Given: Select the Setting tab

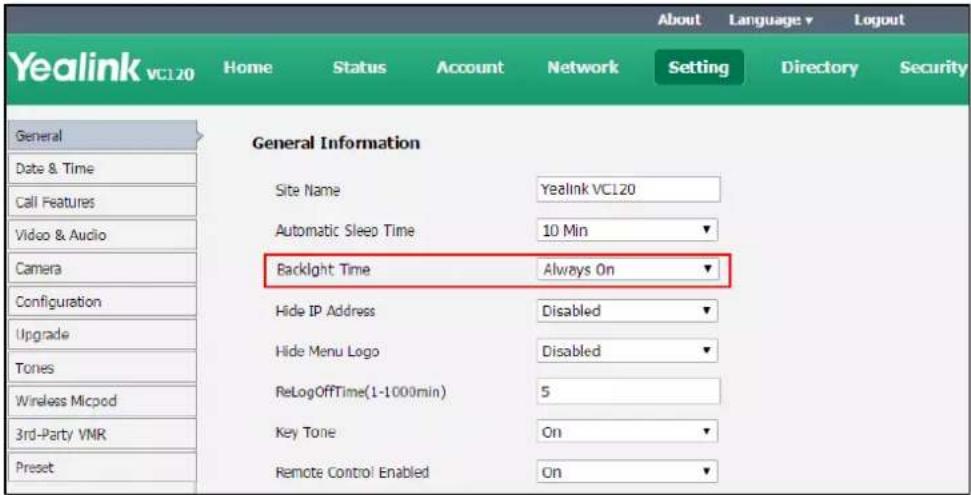Looking at the screenshot, I should click(x=699, y=68).
